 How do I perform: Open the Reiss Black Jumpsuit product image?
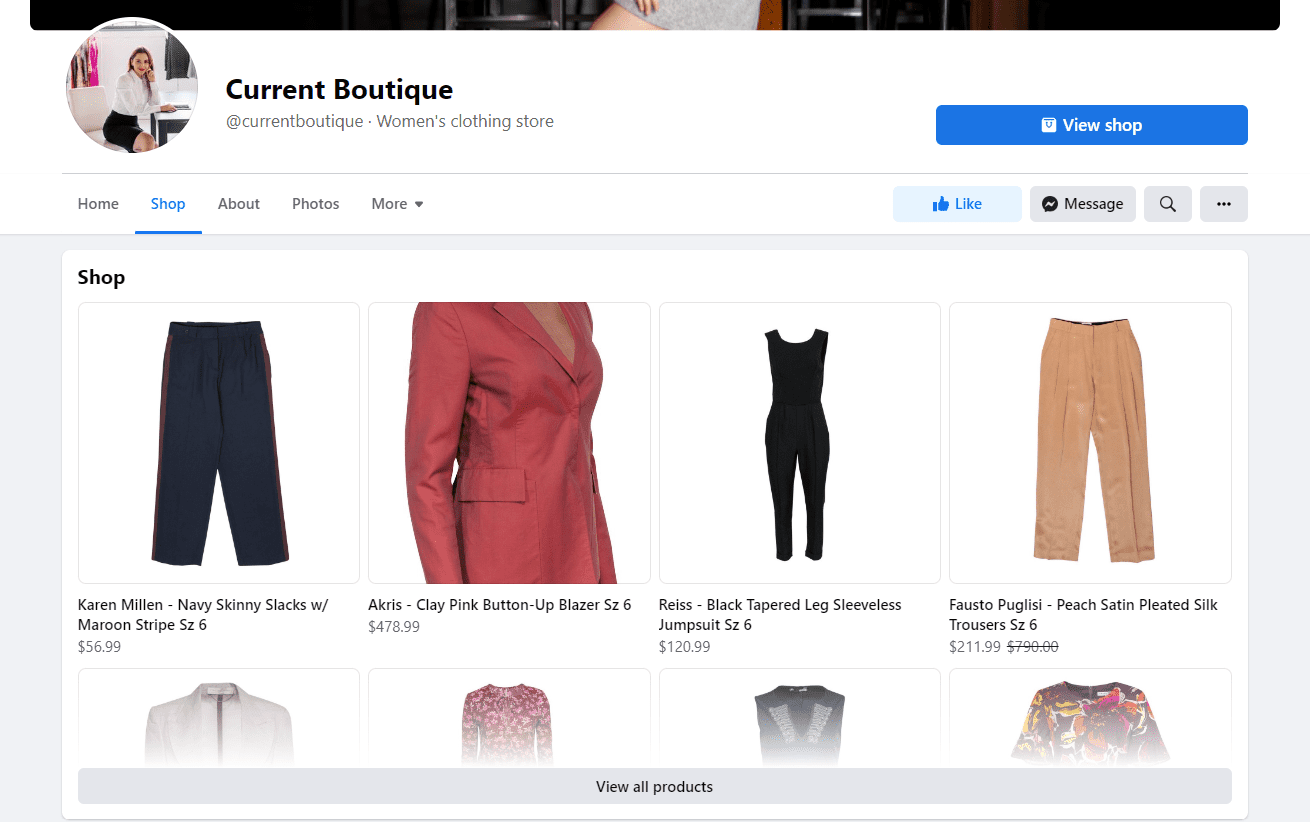tap(799, 442)
